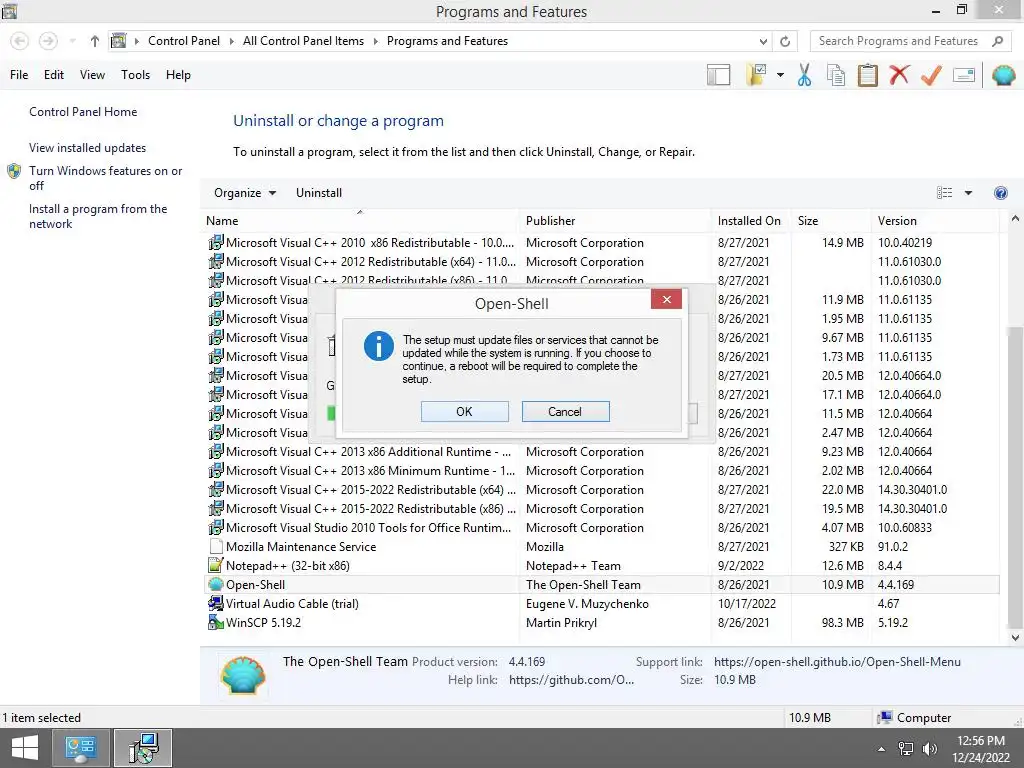Select the Open-Shell program row icon
This screenshot has height=768, width=1024.
click(216, 584)
